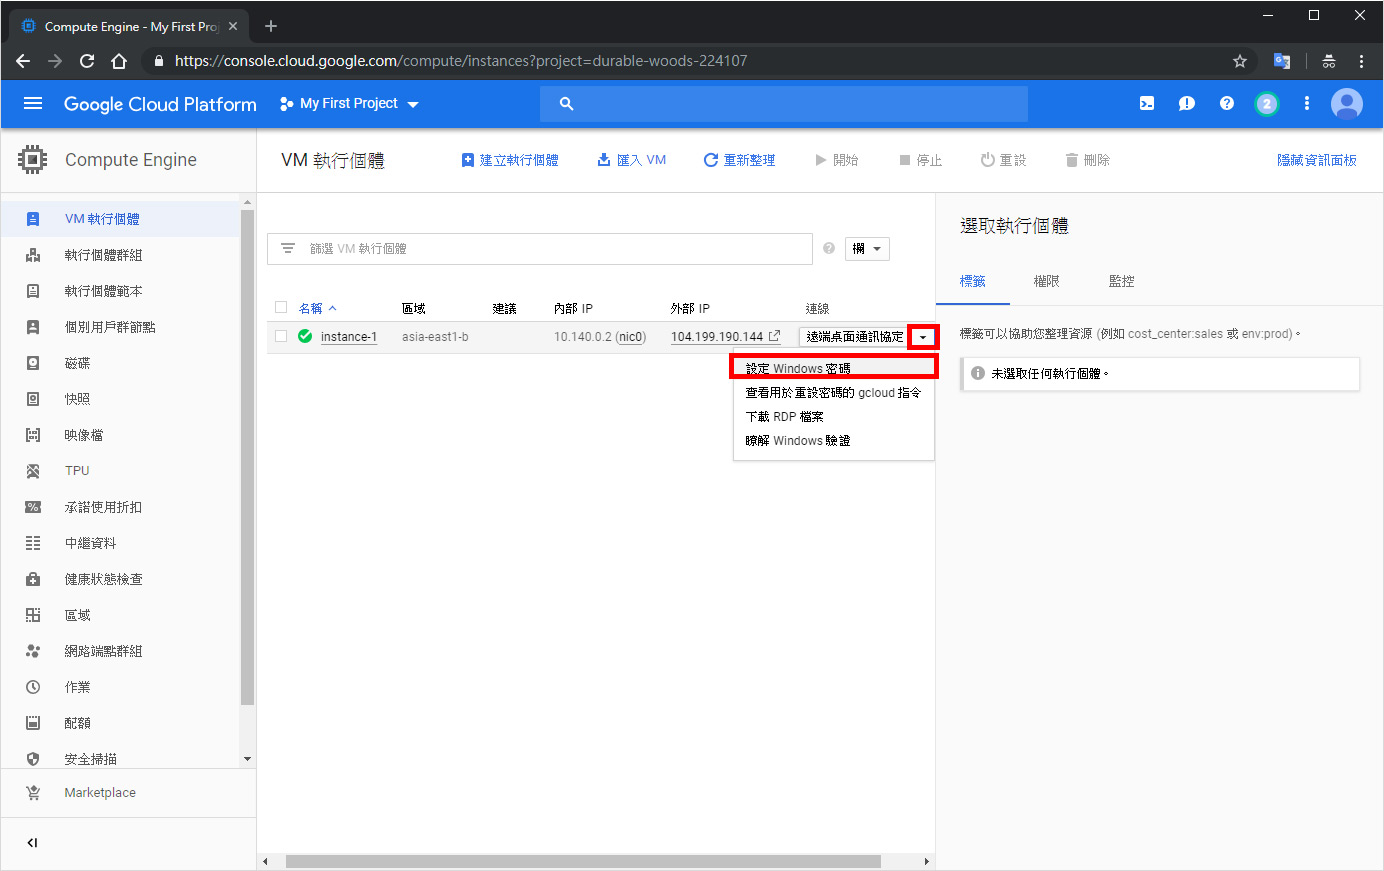
Task: Click the 健康狀態檢查 sidebar icon
Action: (x=33, y=579)
